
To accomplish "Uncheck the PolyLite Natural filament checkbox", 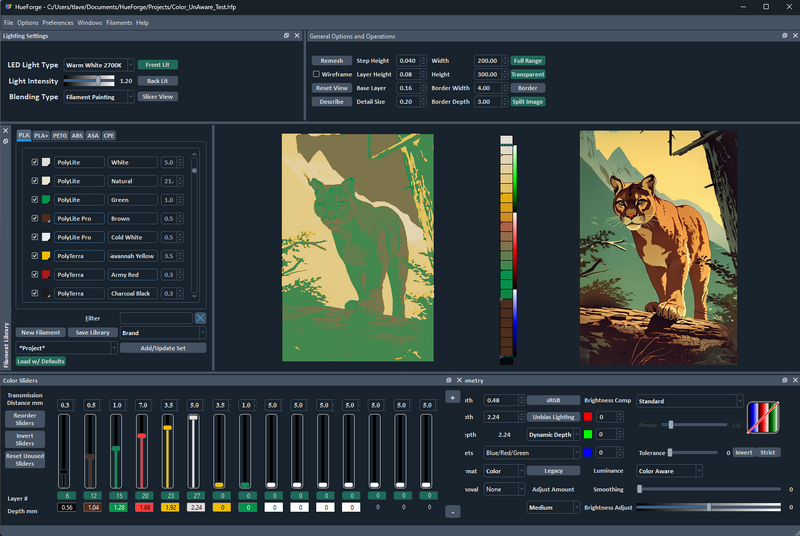I will tap(35, 181).
